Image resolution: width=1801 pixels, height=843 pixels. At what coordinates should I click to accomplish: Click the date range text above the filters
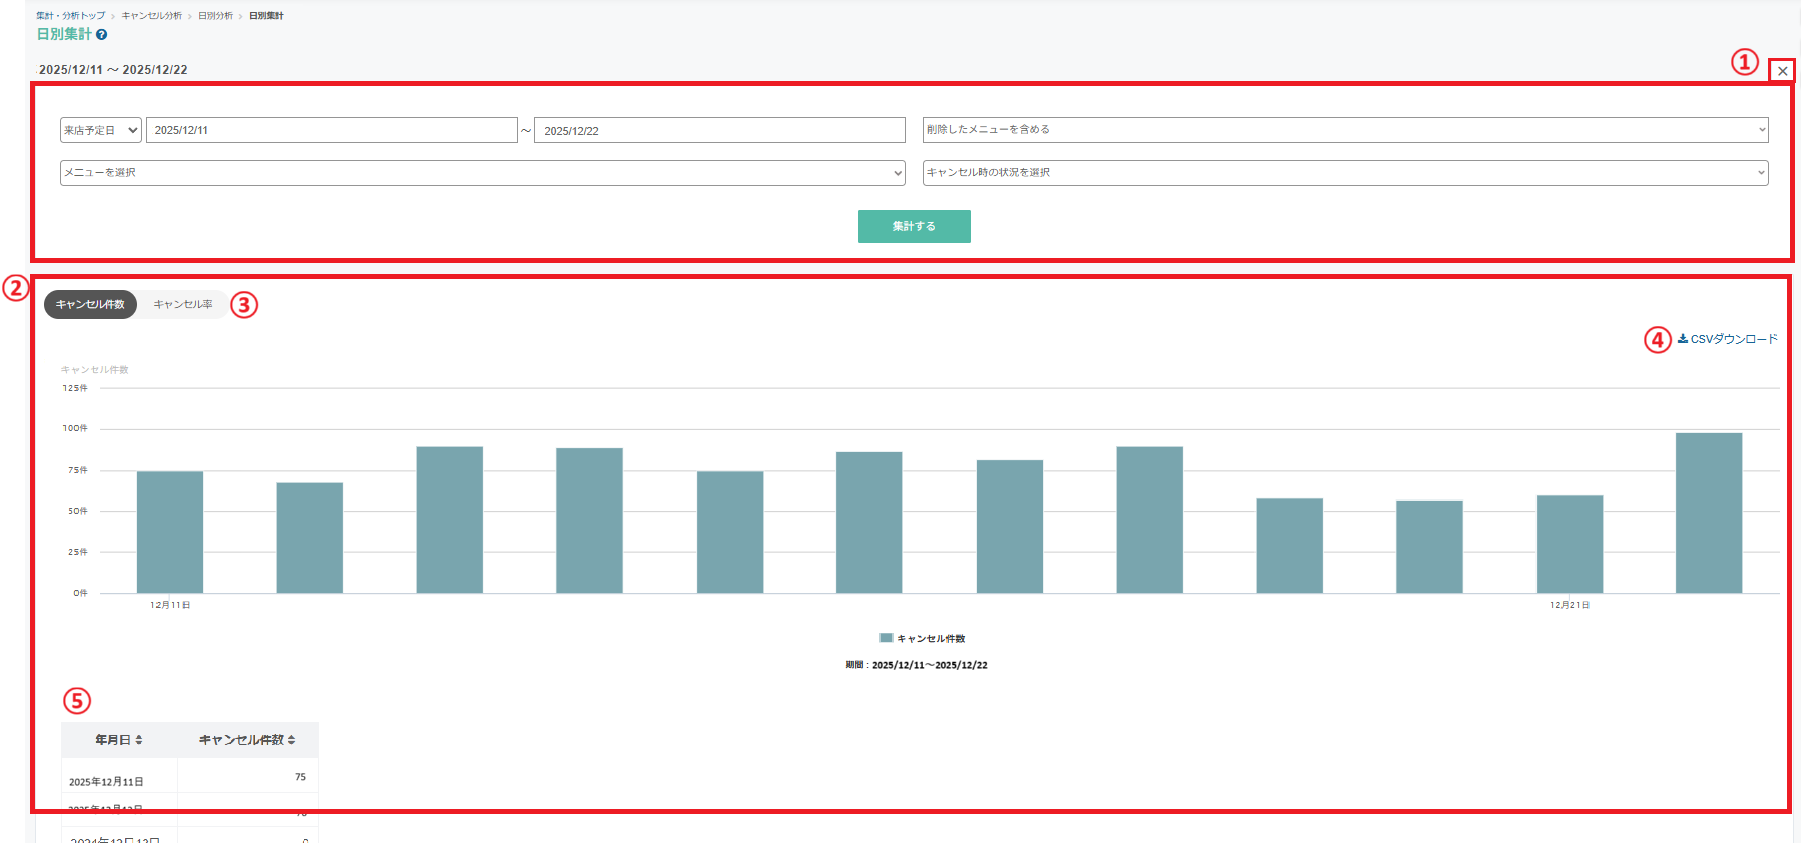pyautogui.click(x=113, y=70)
